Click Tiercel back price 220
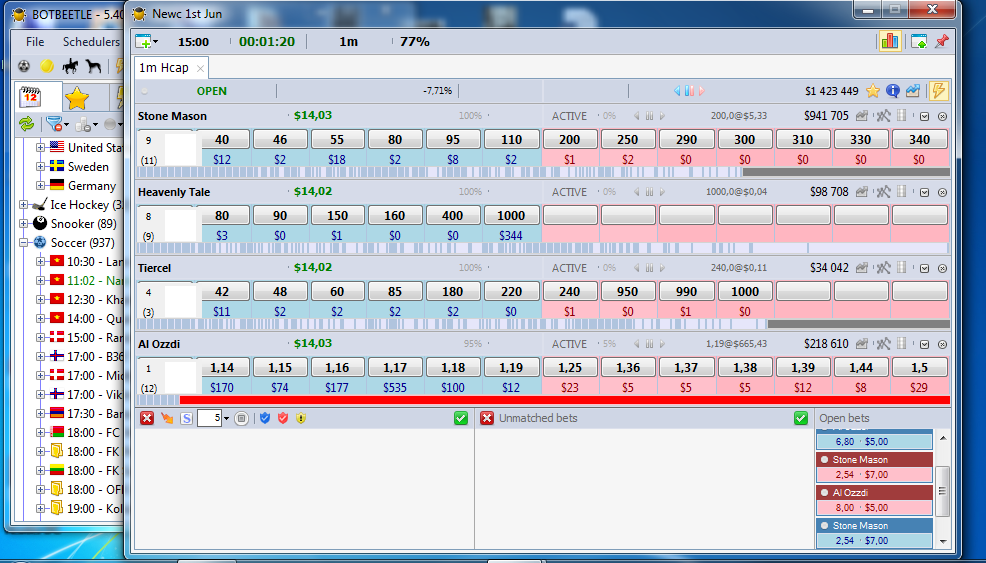This screenshot has width=986, height=563. pos(511,291)
